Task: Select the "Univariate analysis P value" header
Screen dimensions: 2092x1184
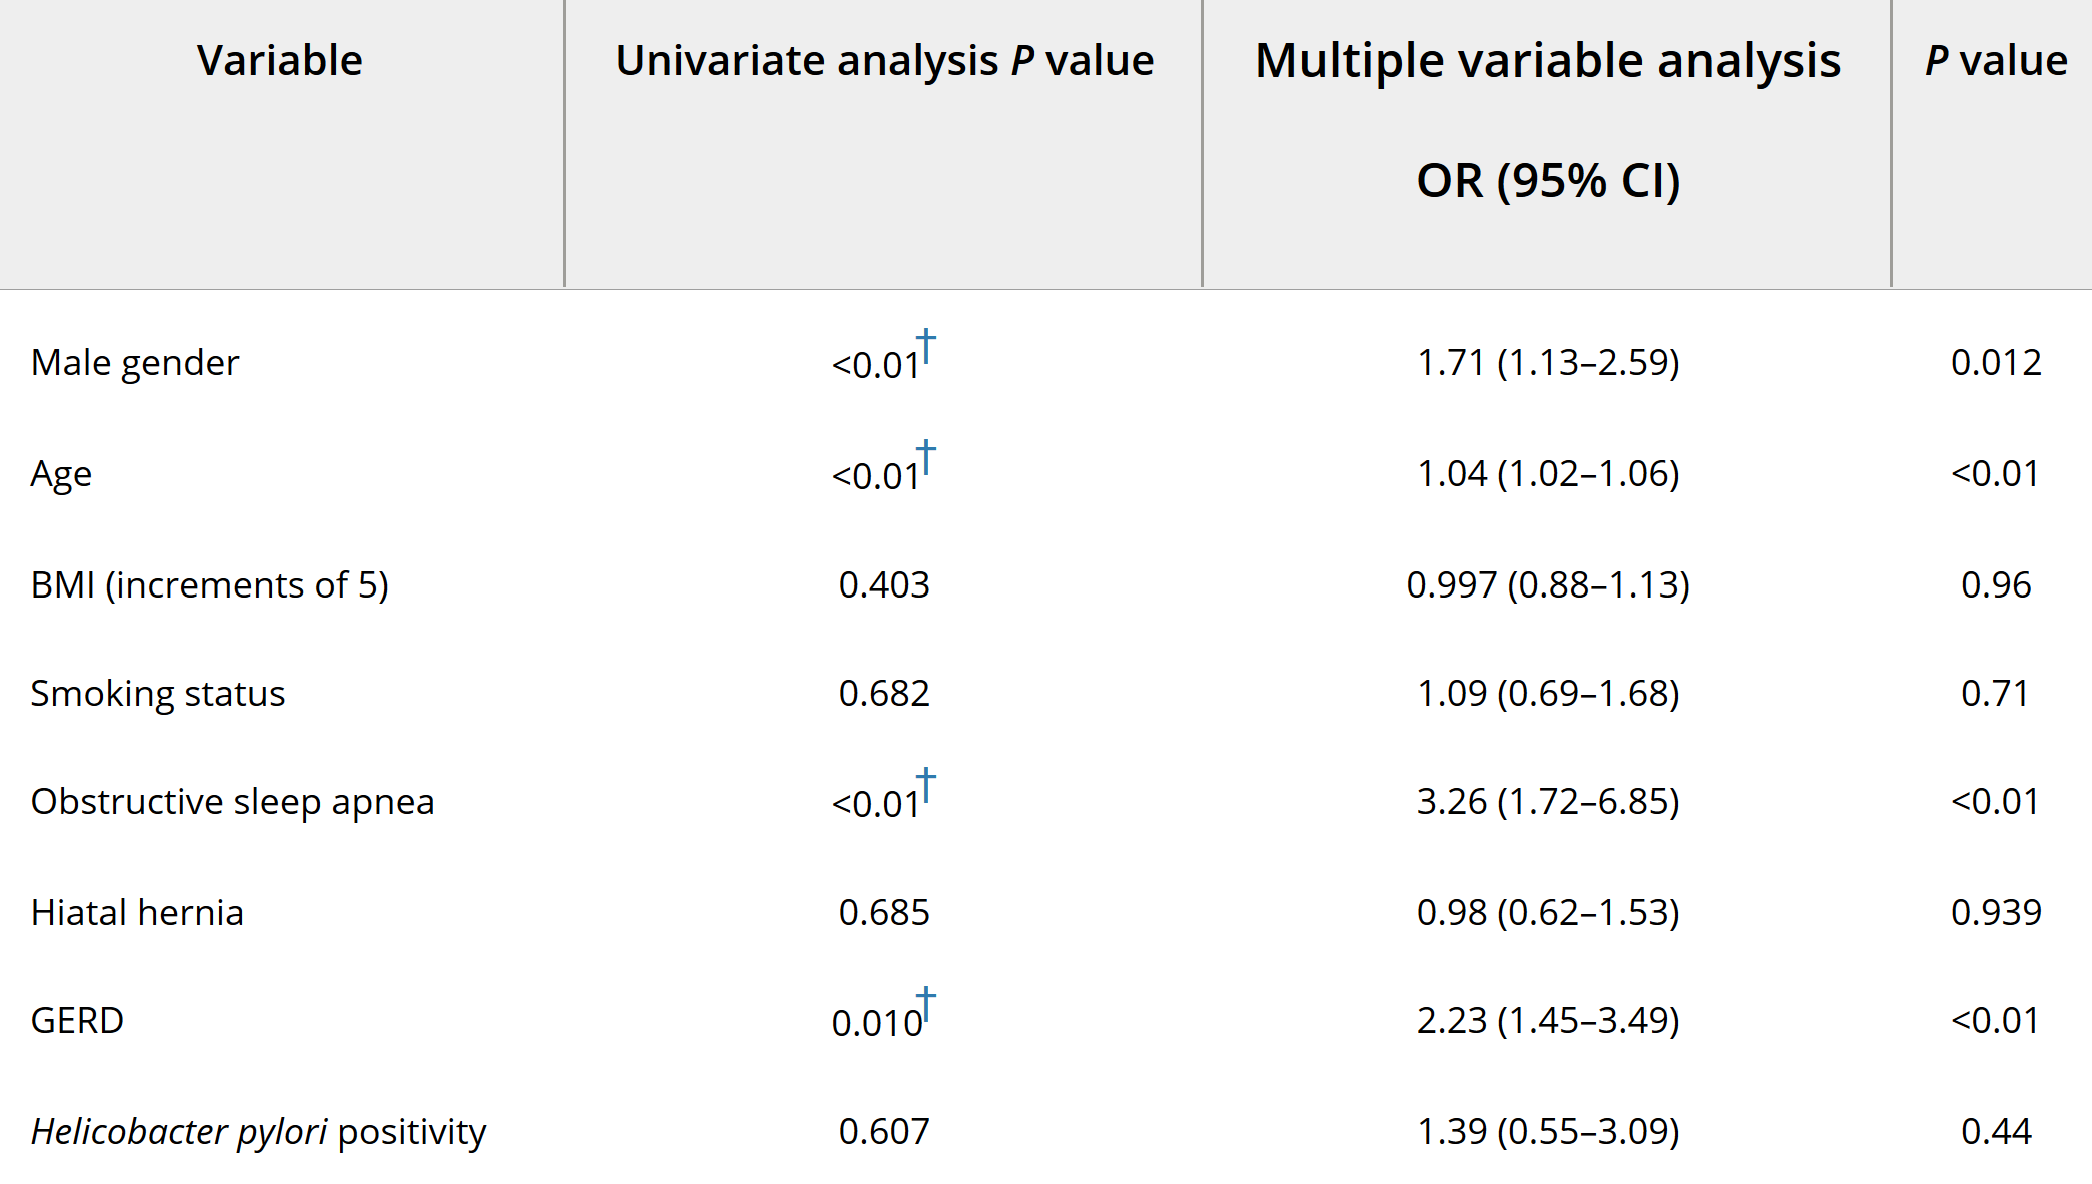Action: [x=884, y=61]
